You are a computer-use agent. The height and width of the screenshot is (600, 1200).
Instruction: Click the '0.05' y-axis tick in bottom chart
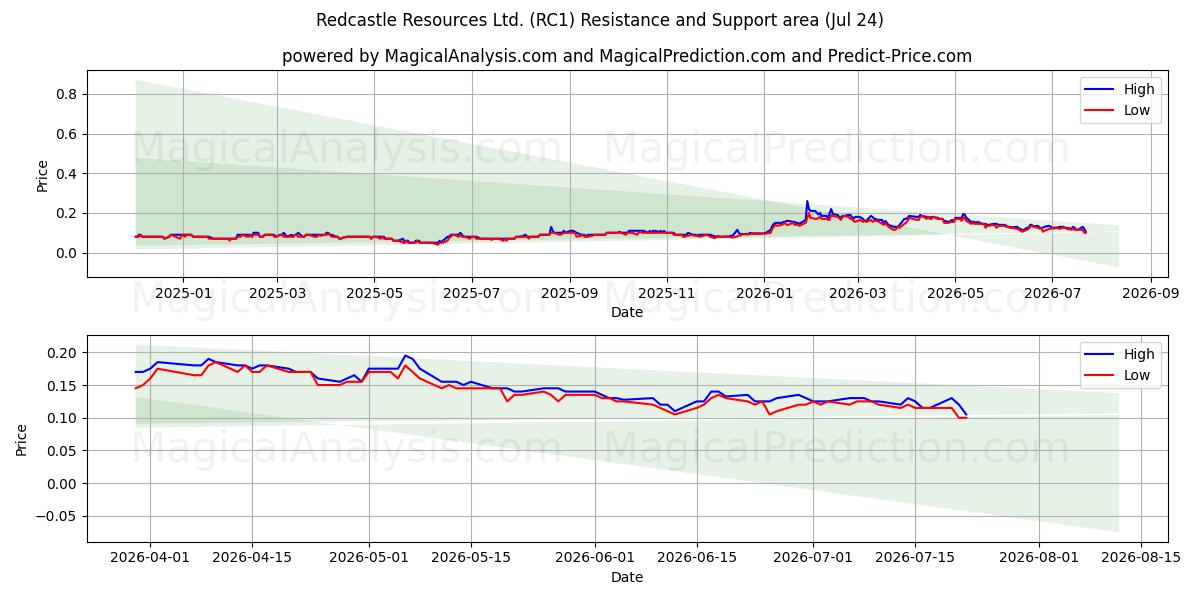[x=63, y=451]
